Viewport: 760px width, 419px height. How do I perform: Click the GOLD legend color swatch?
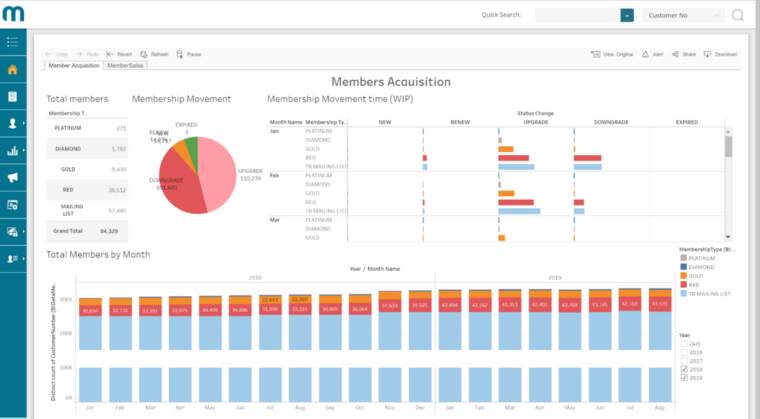click(683, 275)
